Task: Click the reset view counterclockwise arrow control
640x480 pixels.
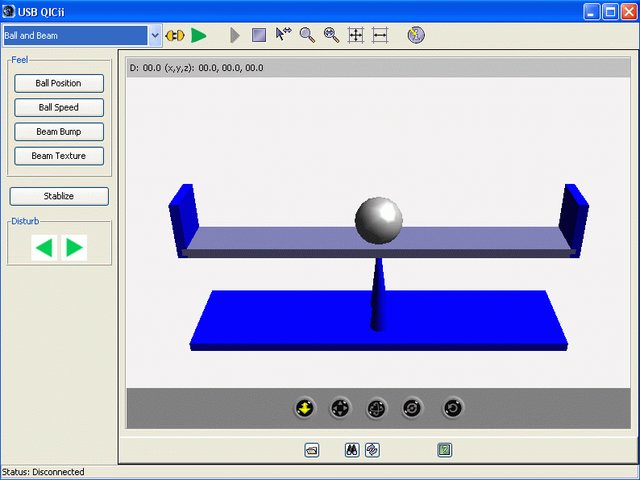Action: tap(453, 408)
